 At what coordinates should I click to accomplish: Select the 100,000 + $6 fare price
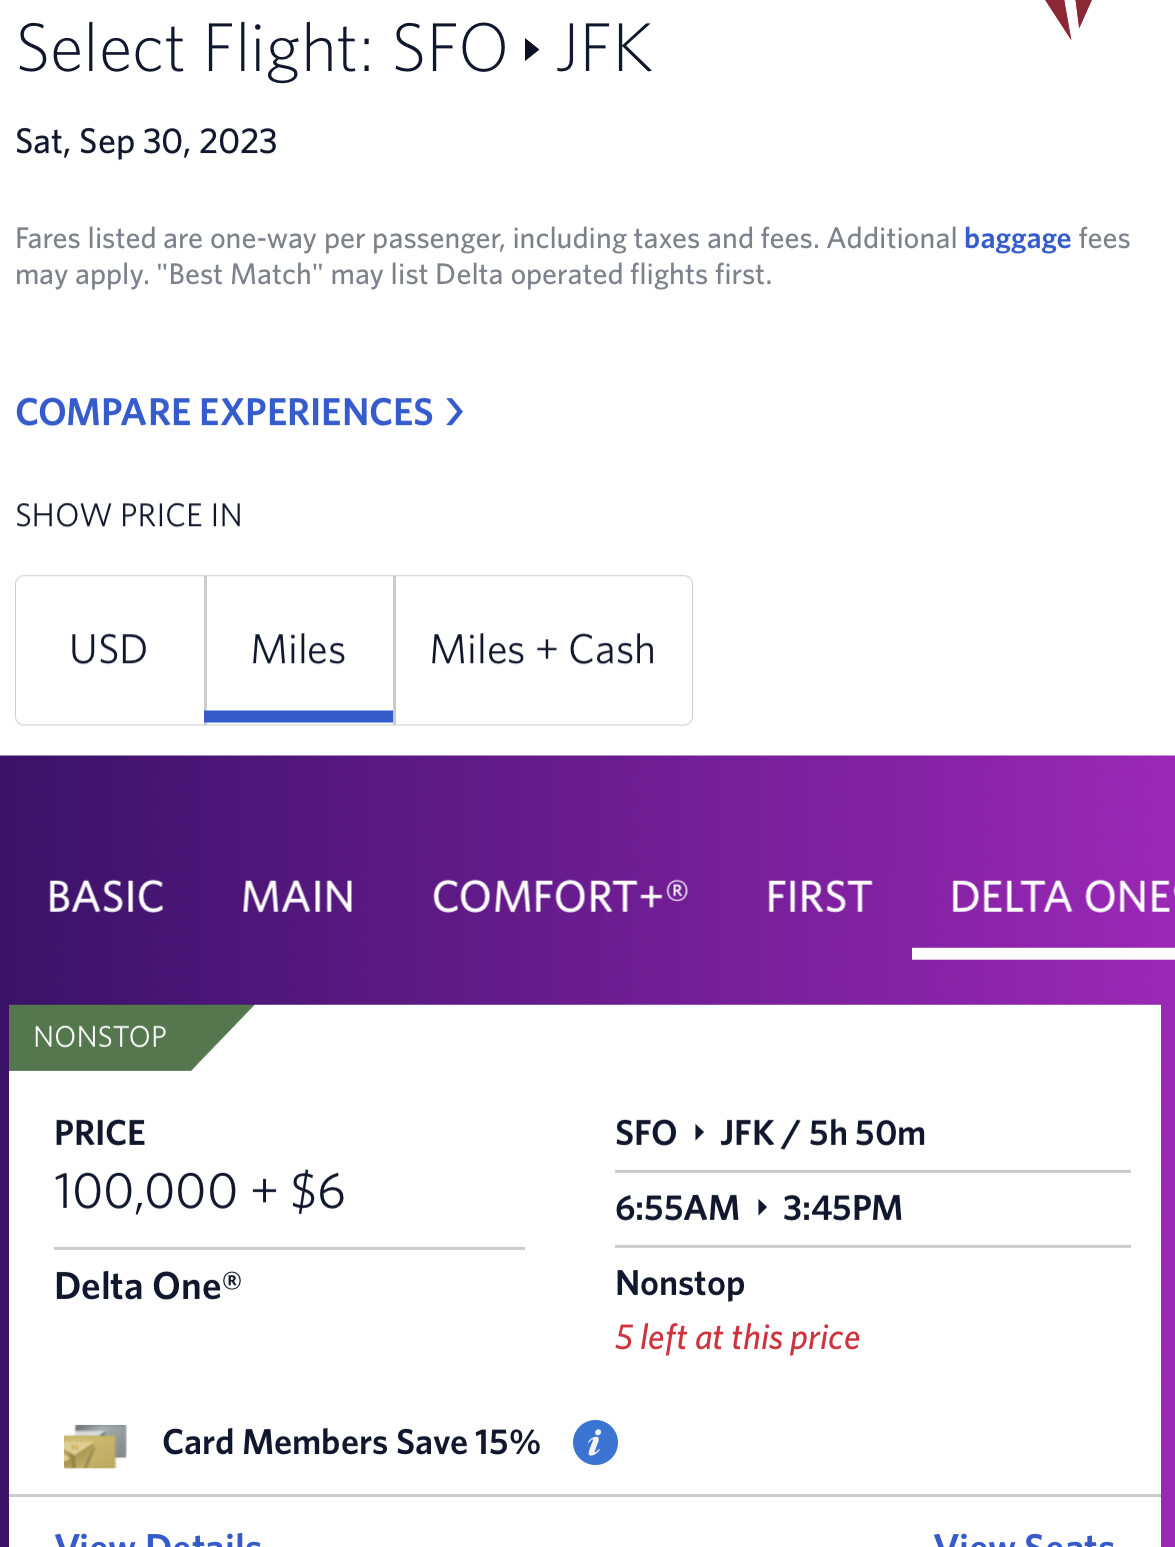(x=200, y=1192)
